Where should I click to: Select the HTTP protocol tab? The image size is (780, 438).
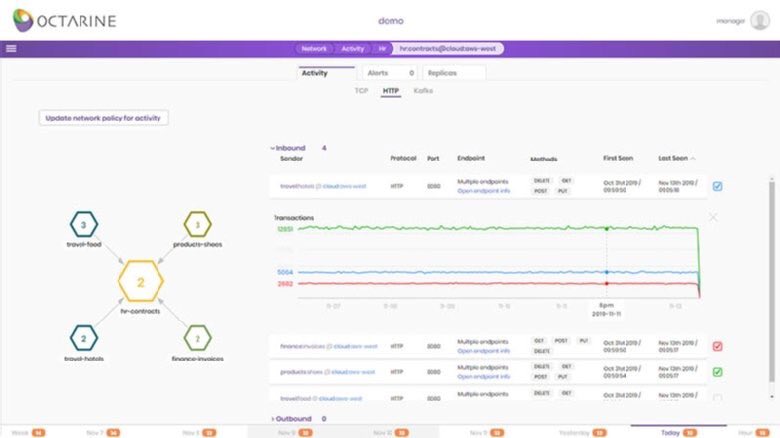(390, 91)
